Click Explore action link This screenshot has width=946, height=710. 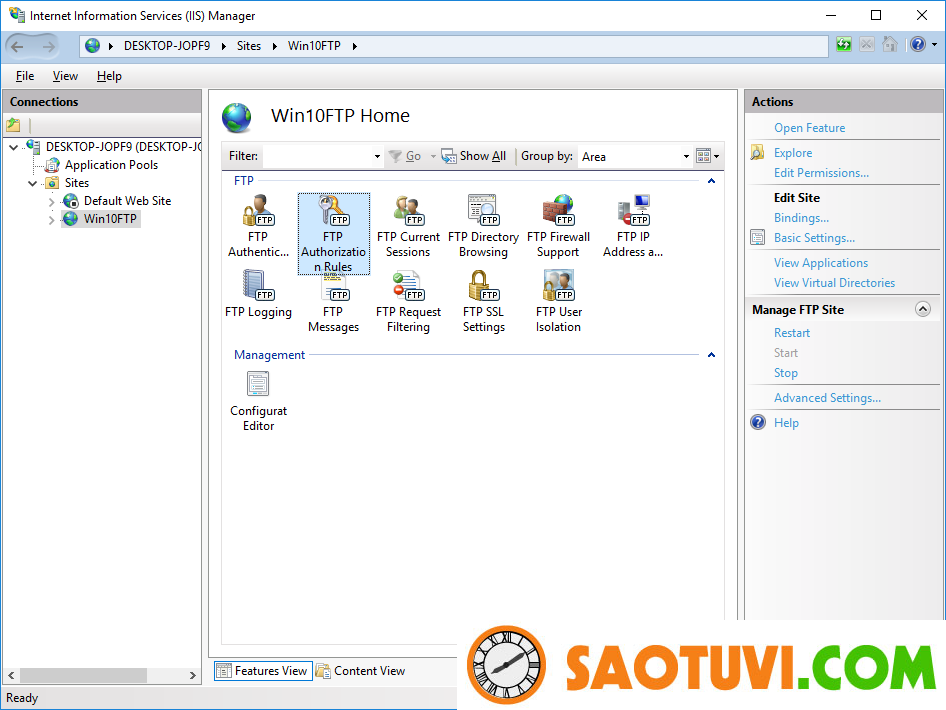(x=793, y=153)
